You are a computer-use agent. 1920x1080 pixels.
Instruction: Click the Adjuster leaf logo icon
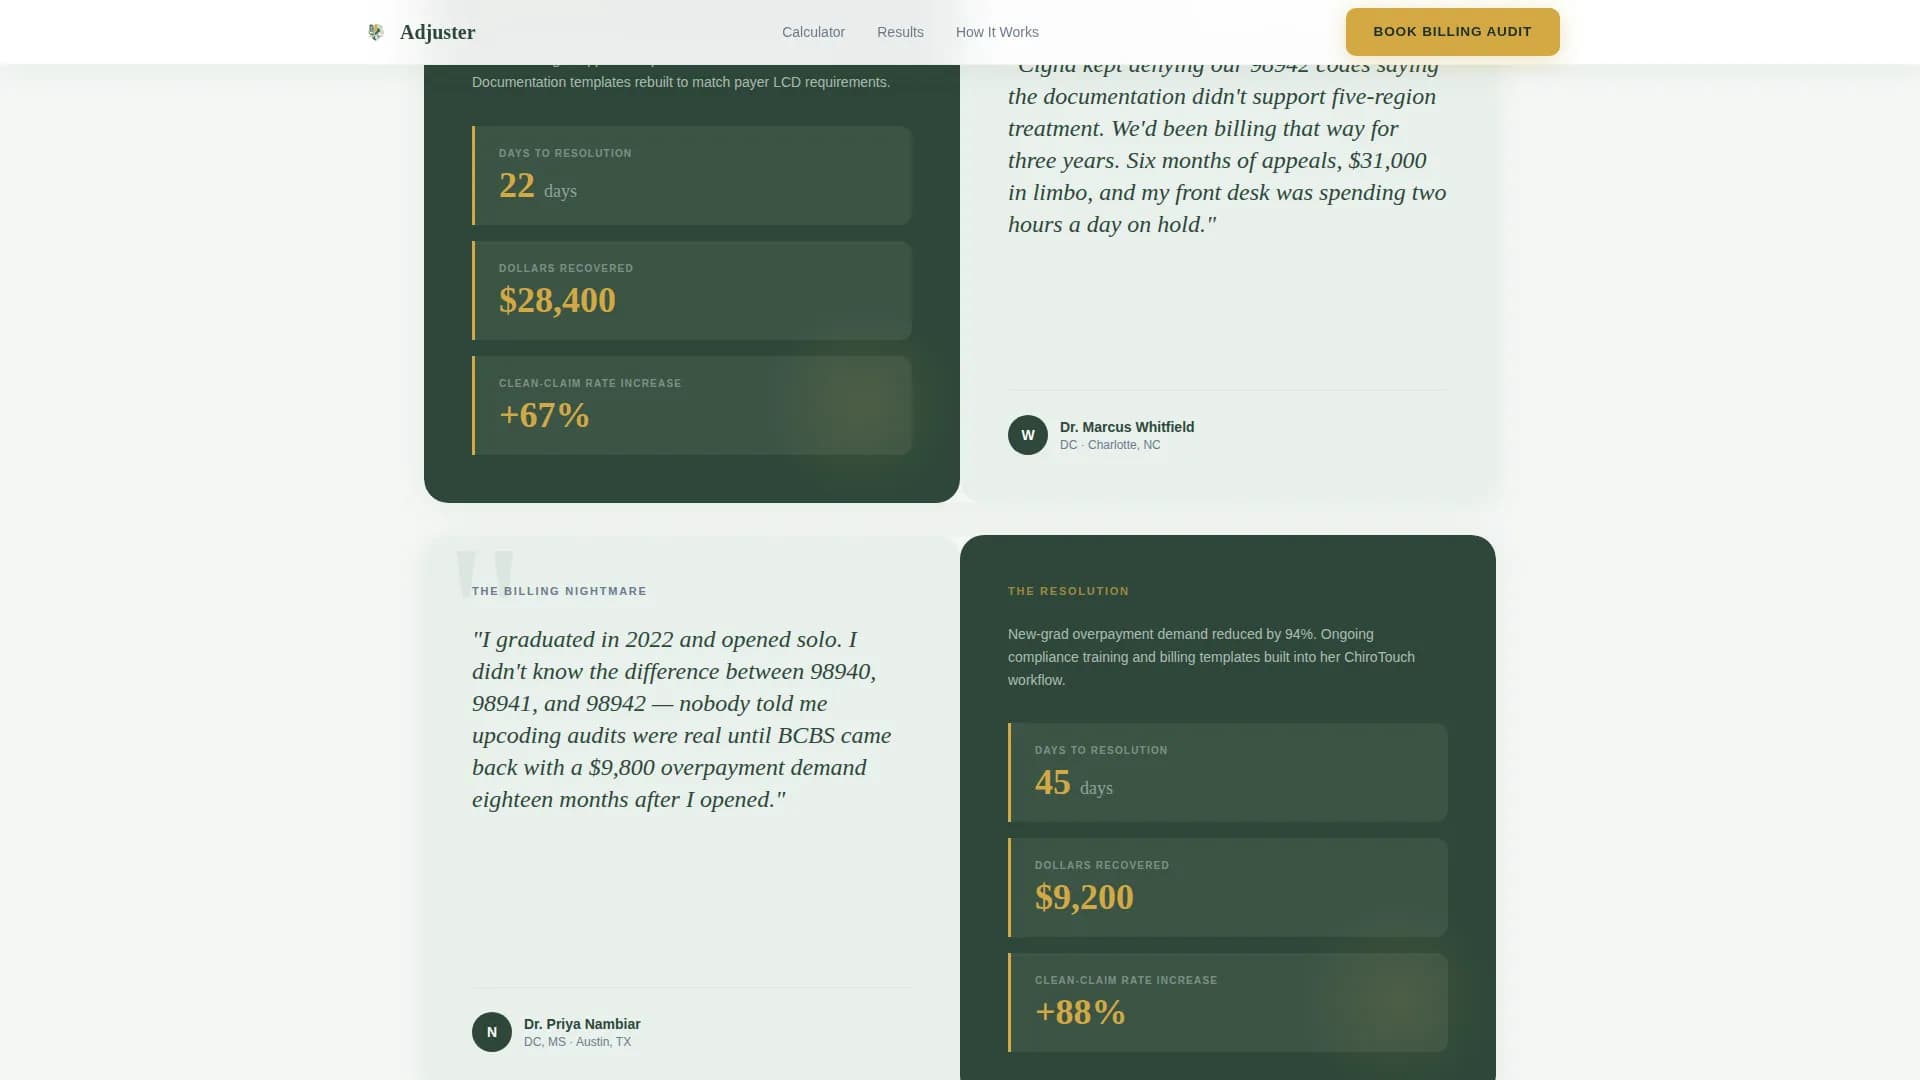[377, 31]
